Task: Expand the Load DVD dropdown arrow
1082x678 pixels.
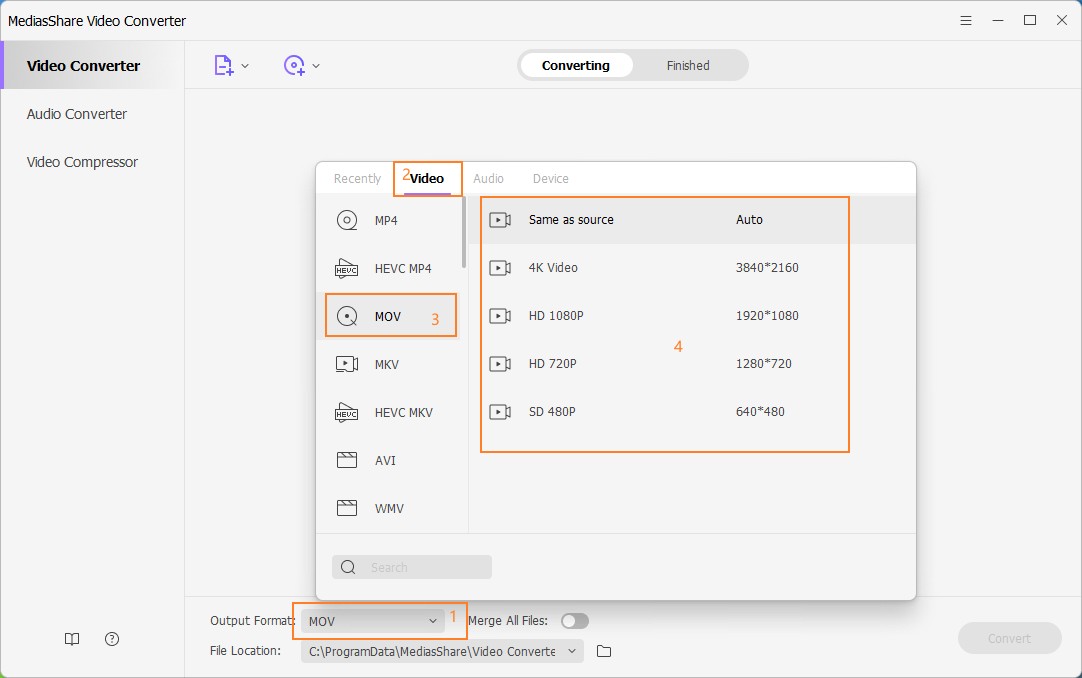Action: [x=316, y=66]
